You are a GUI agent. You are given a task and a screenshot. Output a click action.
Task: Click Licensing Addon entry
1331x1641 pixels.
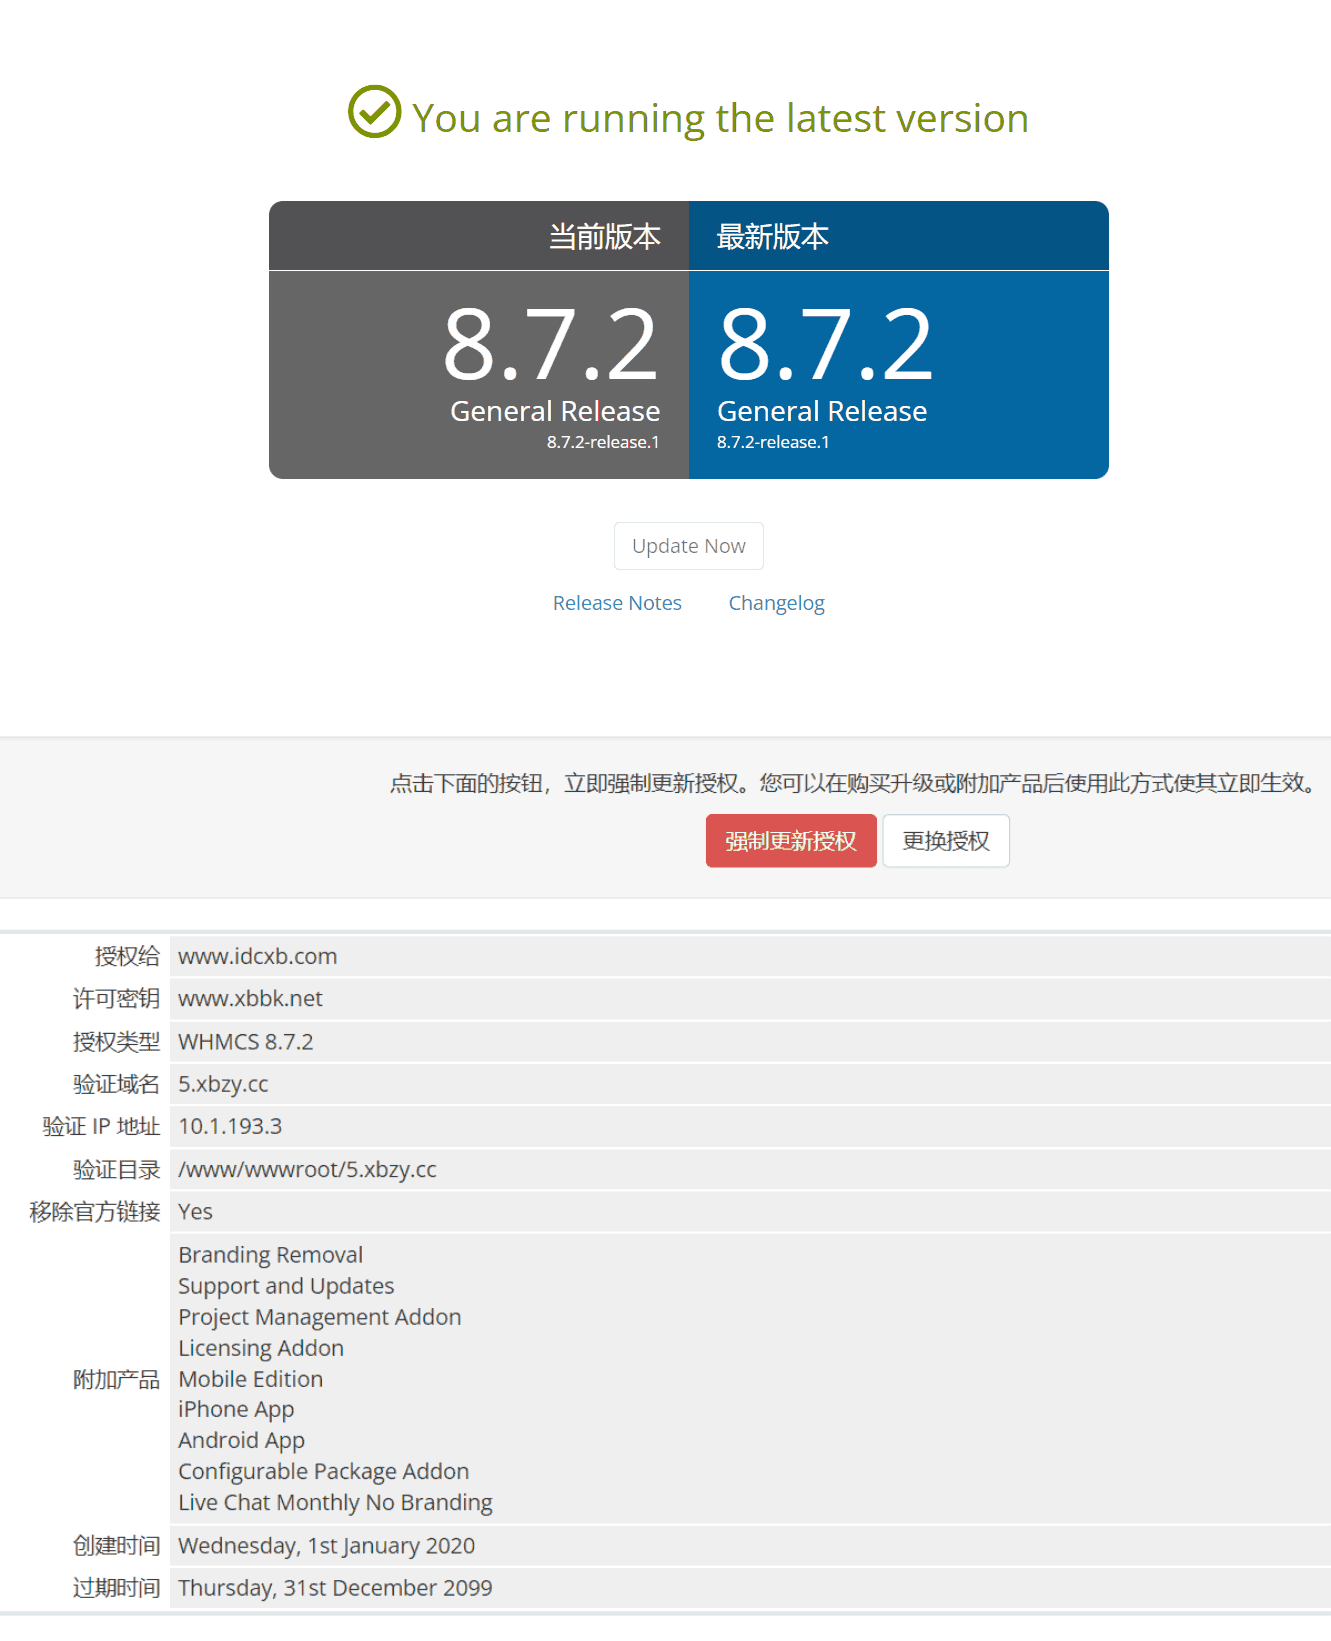click(x=261, y=1348)
